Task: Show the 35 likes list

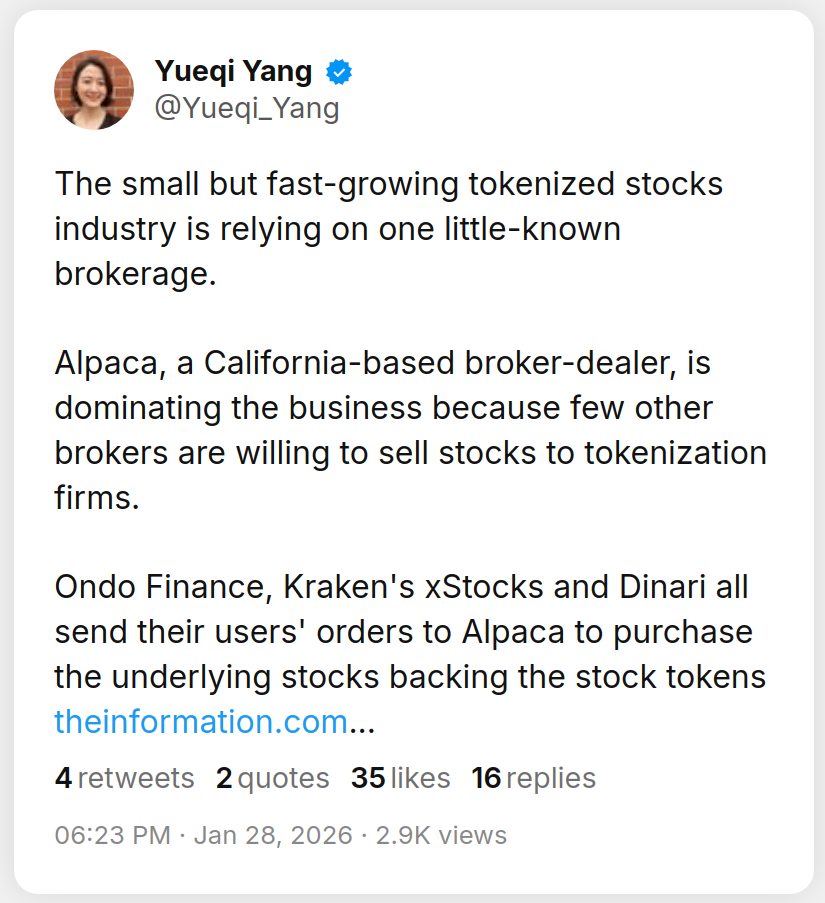Action: [400, 778]
